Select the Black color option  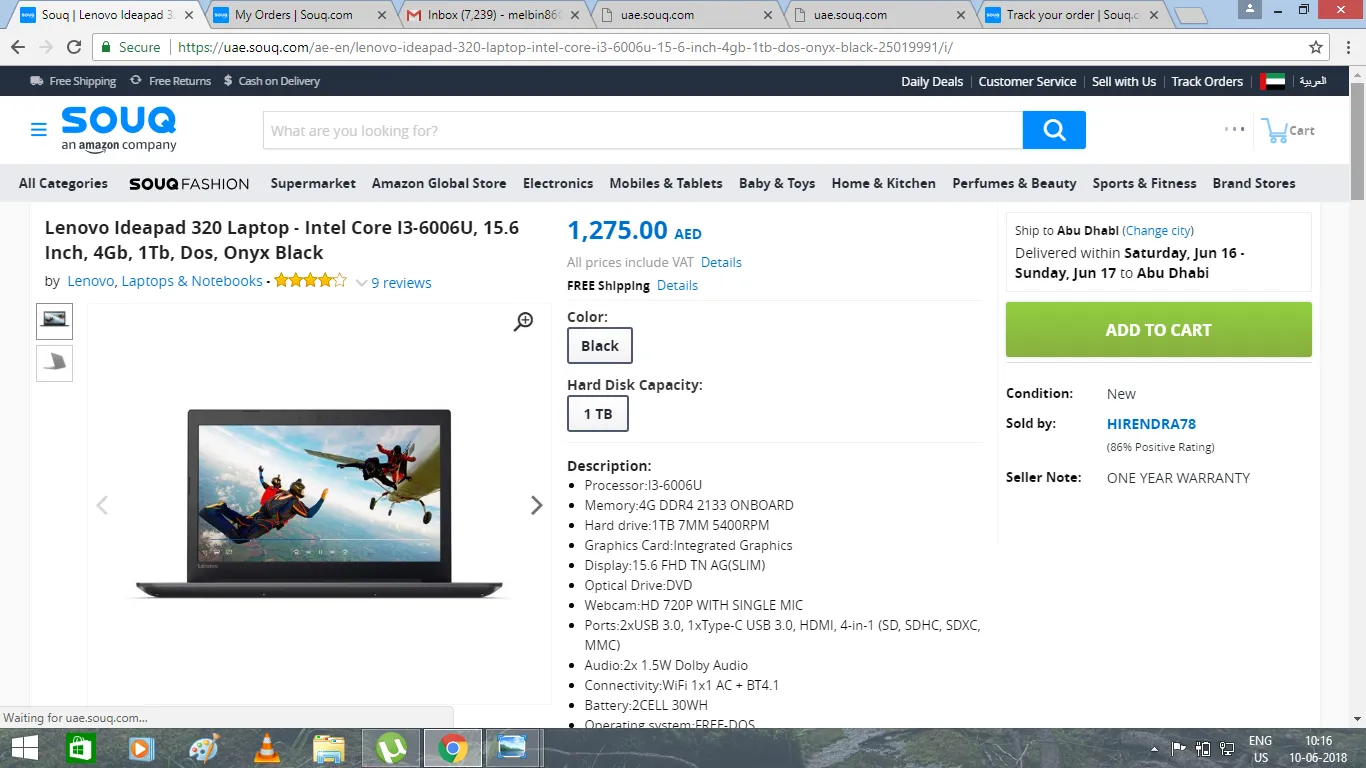tap(600, 346)
